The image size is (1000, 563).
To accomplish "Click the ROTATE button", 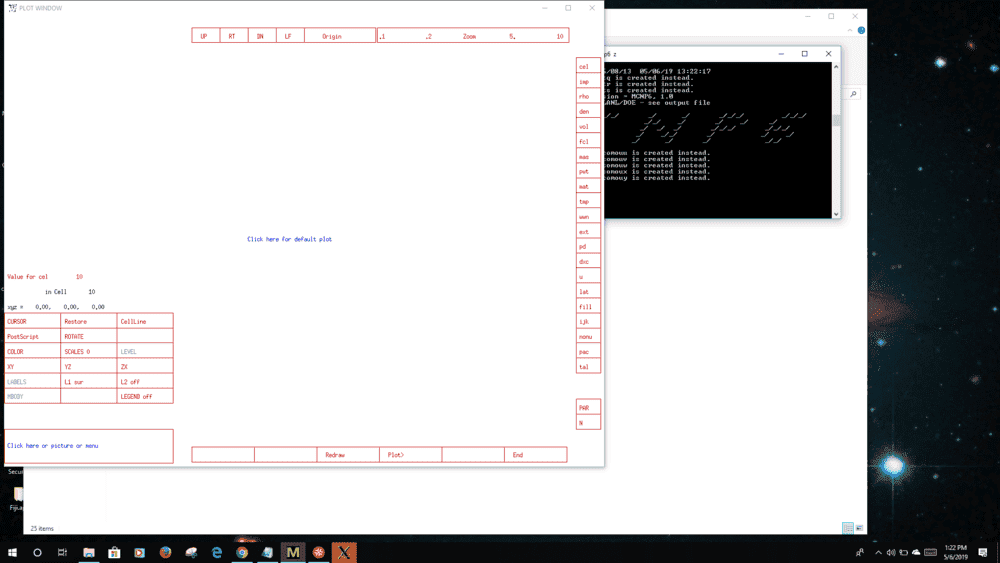I will point(89,337).
